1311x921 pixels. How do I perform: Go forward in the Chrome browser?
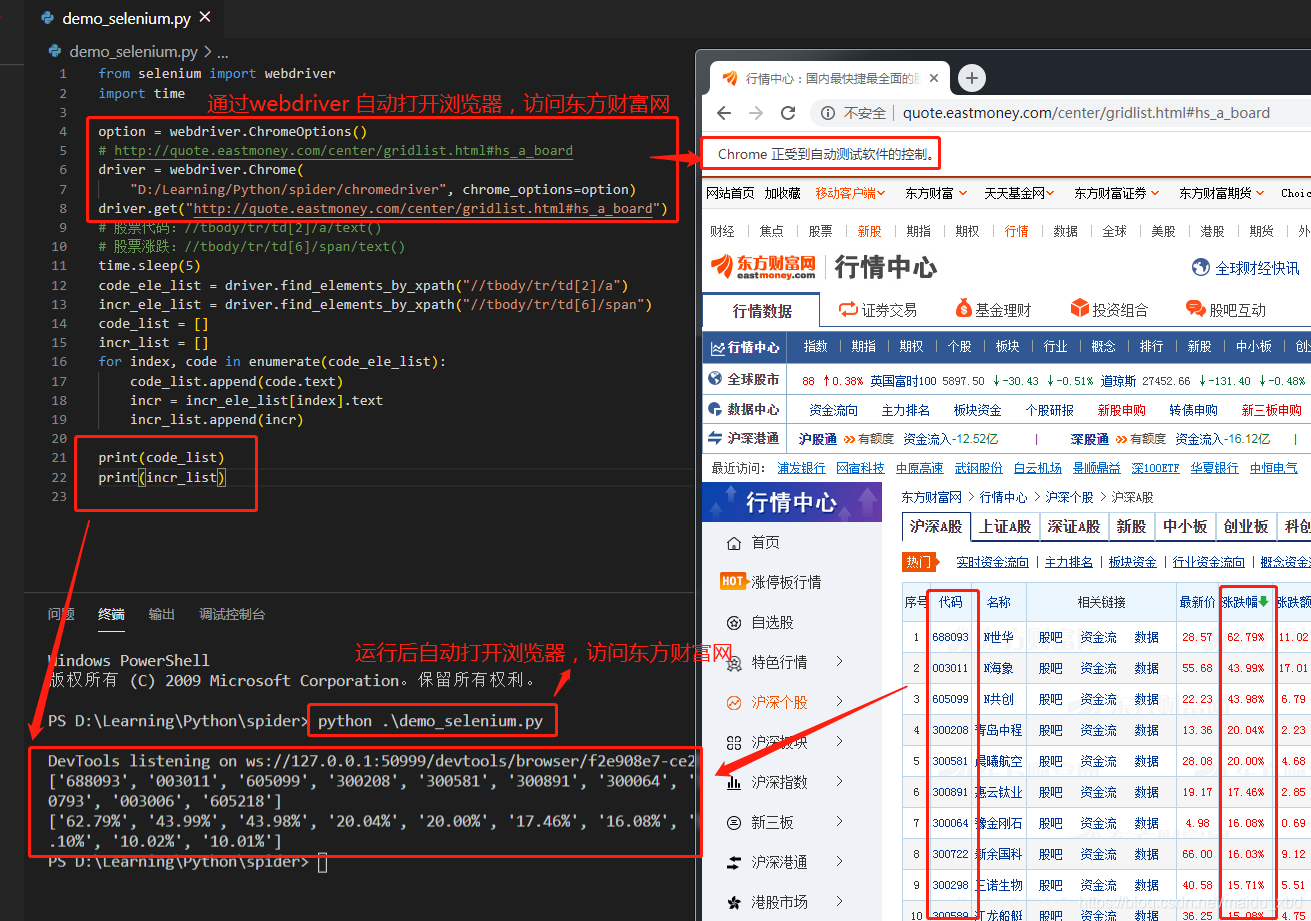[x=757, y=113]
